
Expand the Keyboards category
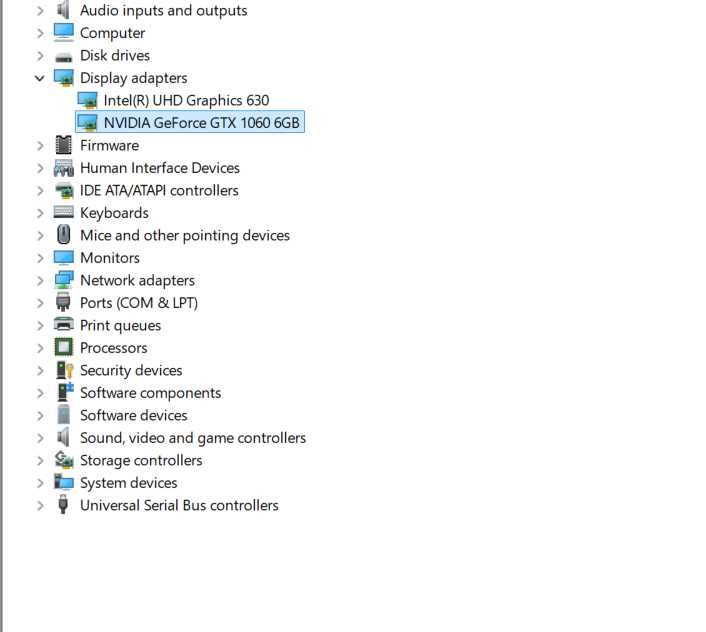tap(40, 213)
